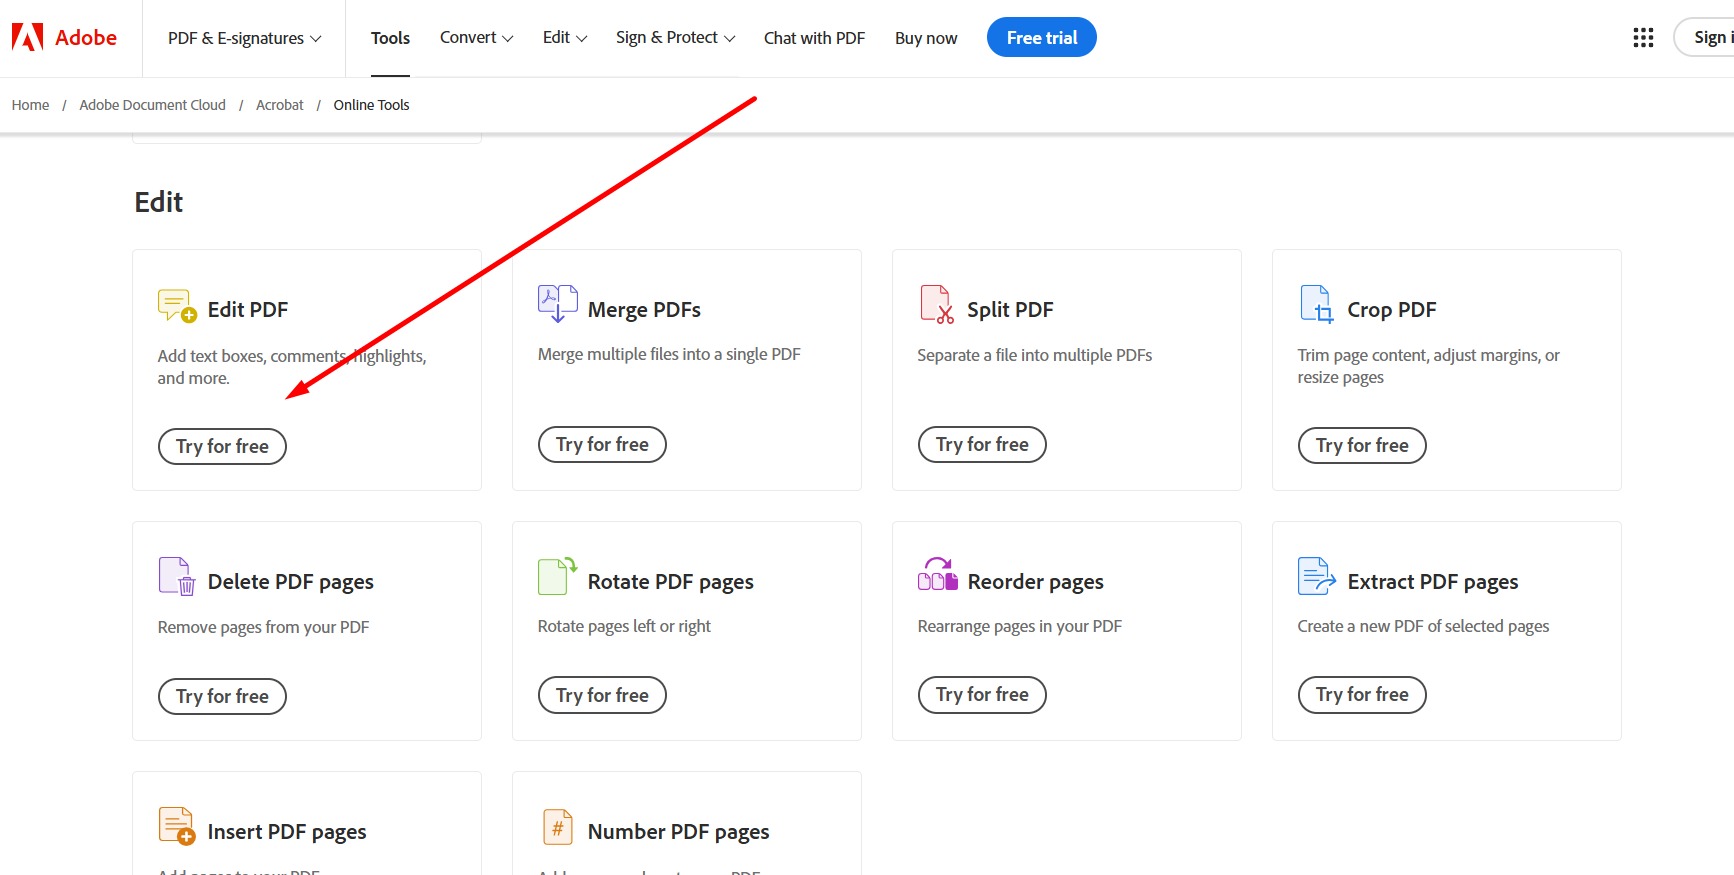Click the Number PDF pages hash icon
This screenshot has width=1734, height=875.
tap(557, 827)
